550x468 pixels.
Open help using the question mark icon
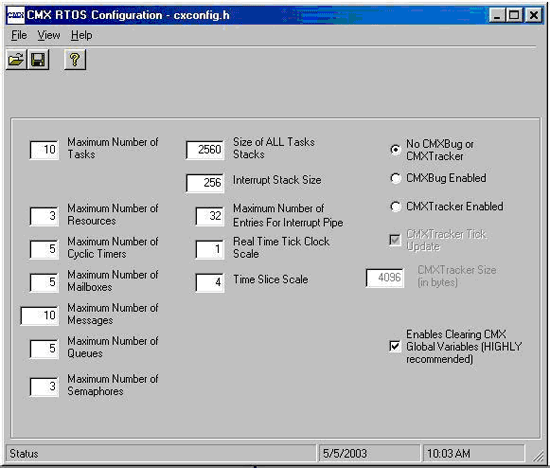tap(75, 60)
